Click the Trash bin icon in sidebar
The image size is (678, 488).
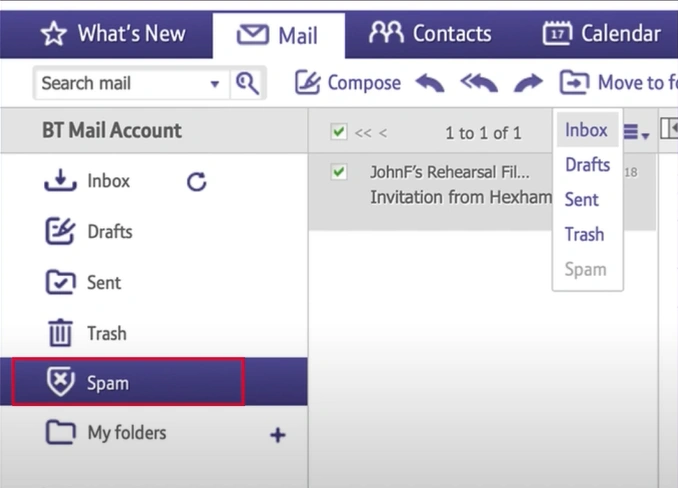coord(60,333)
